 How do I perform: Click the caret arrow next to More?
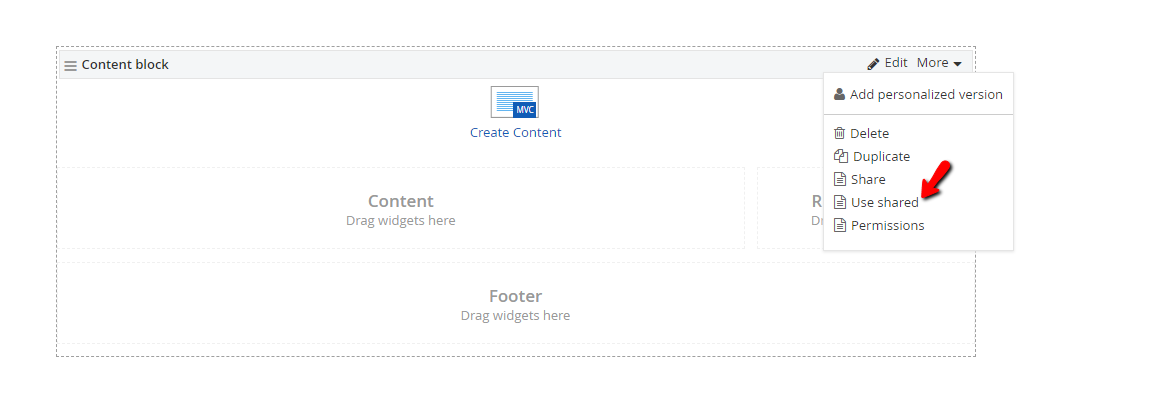point(957,64)
